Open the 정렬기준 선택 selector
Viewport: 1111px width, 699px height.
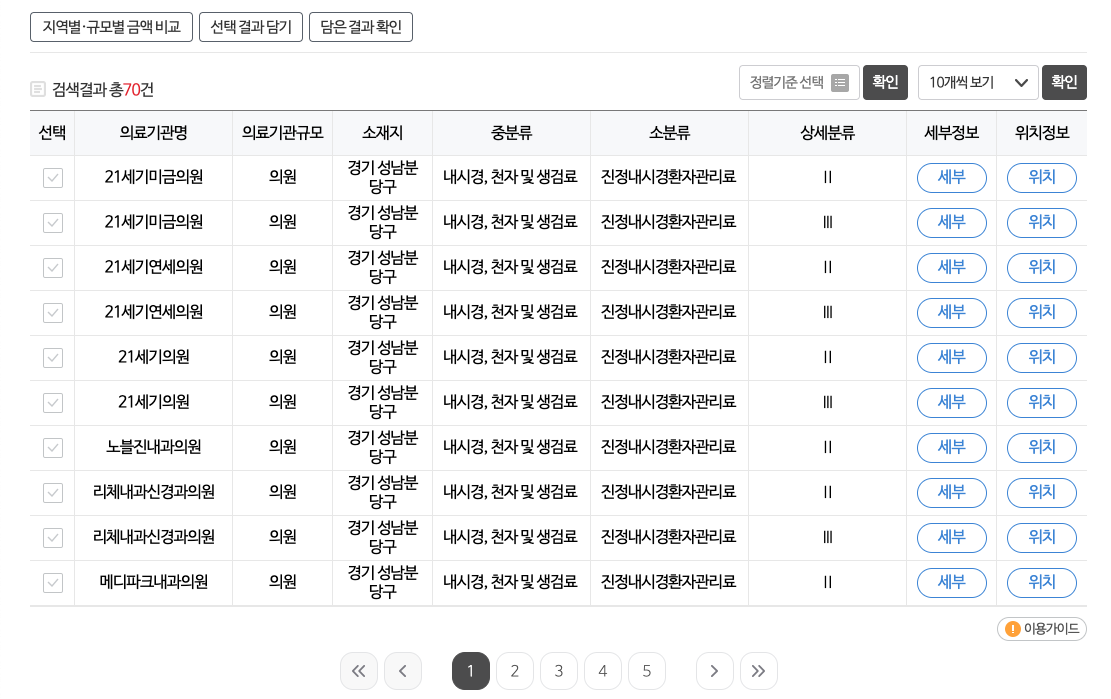(799, 82)
